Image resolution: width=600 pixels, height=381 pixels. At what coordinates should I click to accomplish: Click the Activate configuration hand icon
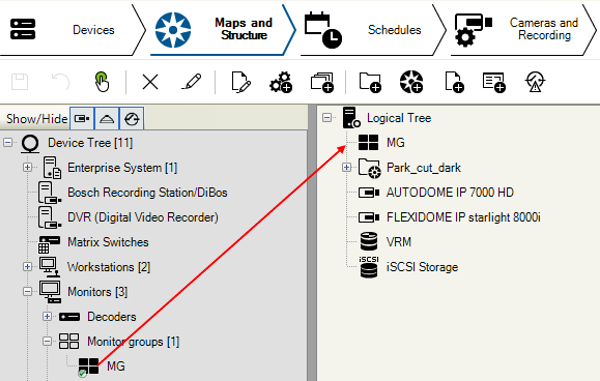pos(101,81)
